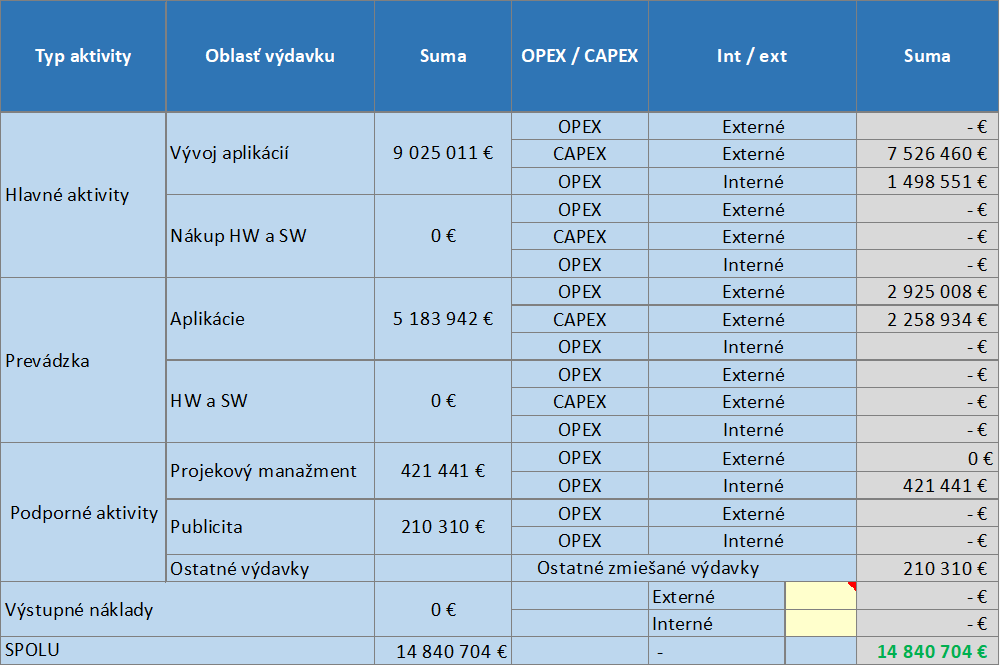Image resolution: width=1000 pixels, height=666 pixels.
Task: Select the 'Aplikácie' cell
Action: click(x=270, y=319)
